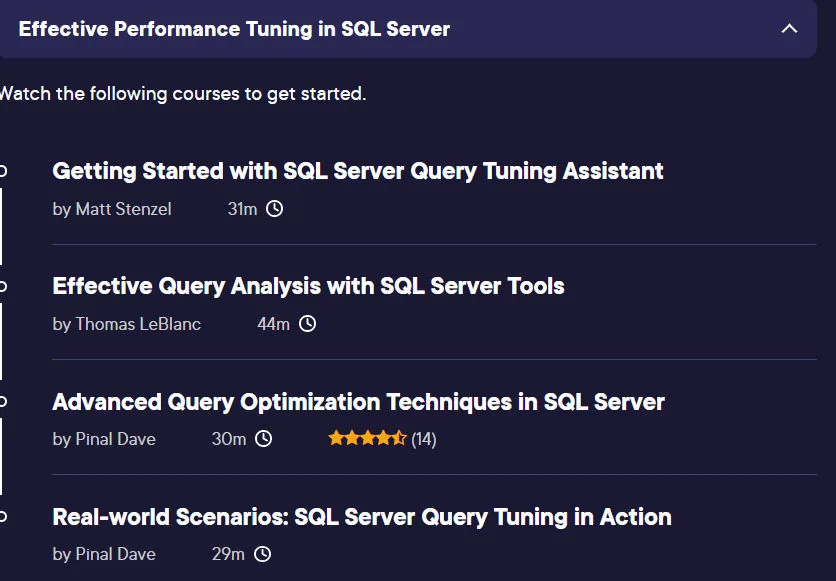This screenshot has height=581, width=836.
Task: Open Advanced Query Optimization Techniques in SQL Server
Action: (358, 402)
